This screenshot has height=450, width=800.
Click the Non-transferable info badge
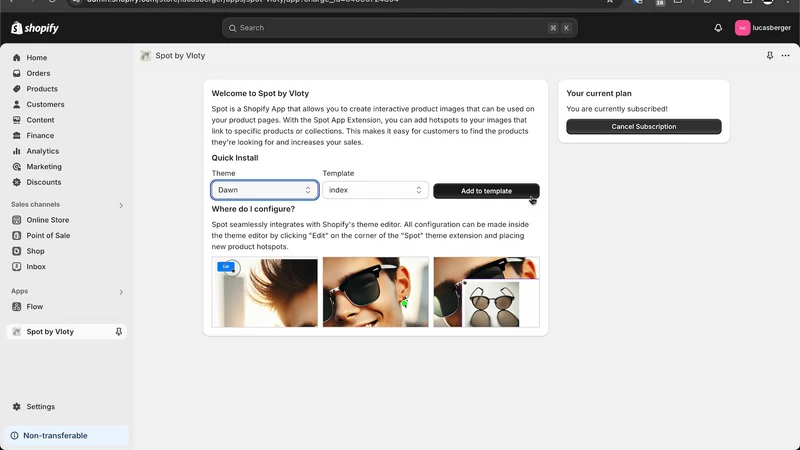pos(67,436)
